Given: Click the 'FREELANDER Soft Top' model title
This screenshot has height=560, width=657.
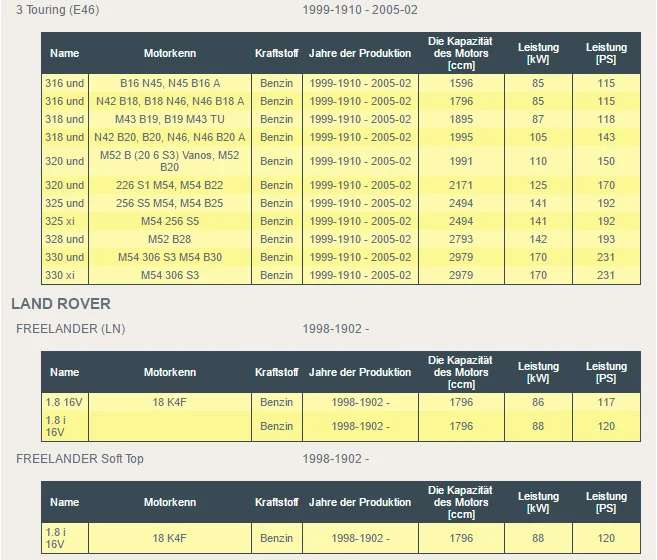Looking at the screenshot, I should (x=80, y=459).
